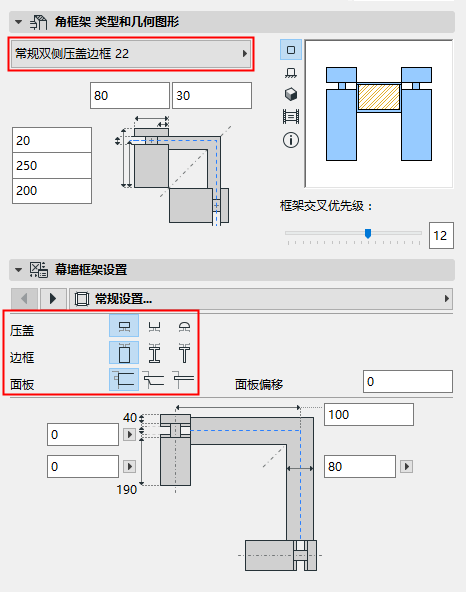Click the 面板 row label
Viewport: 466px width, 592px height.
coord(22,385)
